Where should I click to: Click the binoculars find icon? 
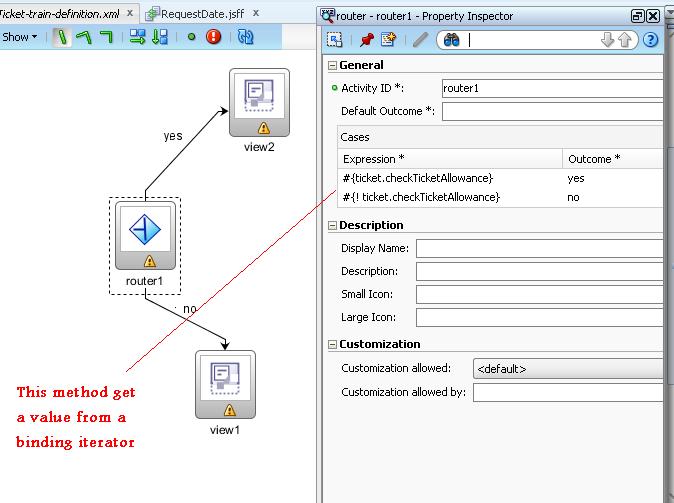451,40
